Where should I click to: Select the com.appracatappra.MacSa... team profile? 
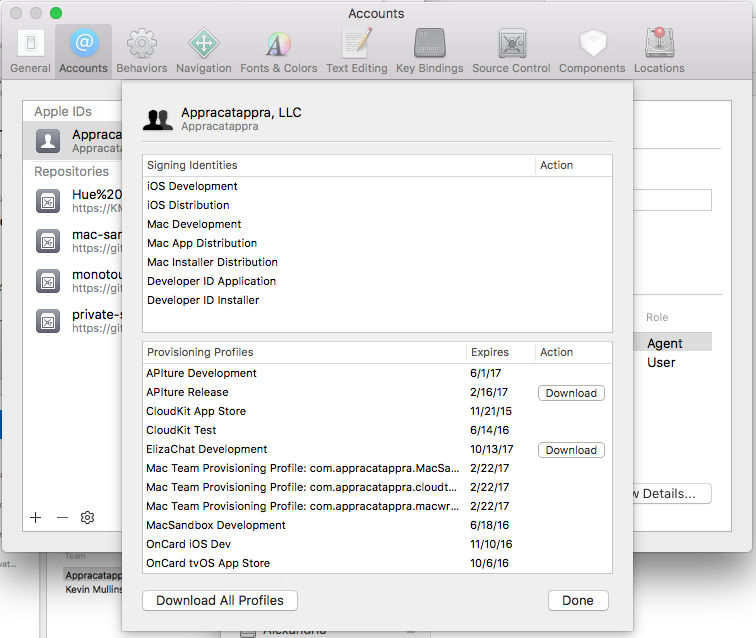tap(377, 468)
